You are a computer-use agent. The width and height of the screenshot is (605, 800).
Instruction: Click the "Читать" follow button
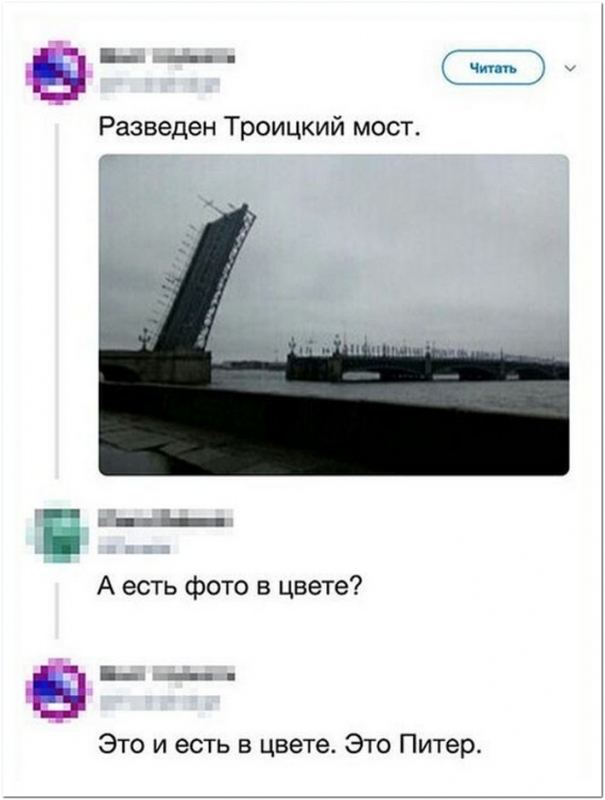click(x=493, y=67)
